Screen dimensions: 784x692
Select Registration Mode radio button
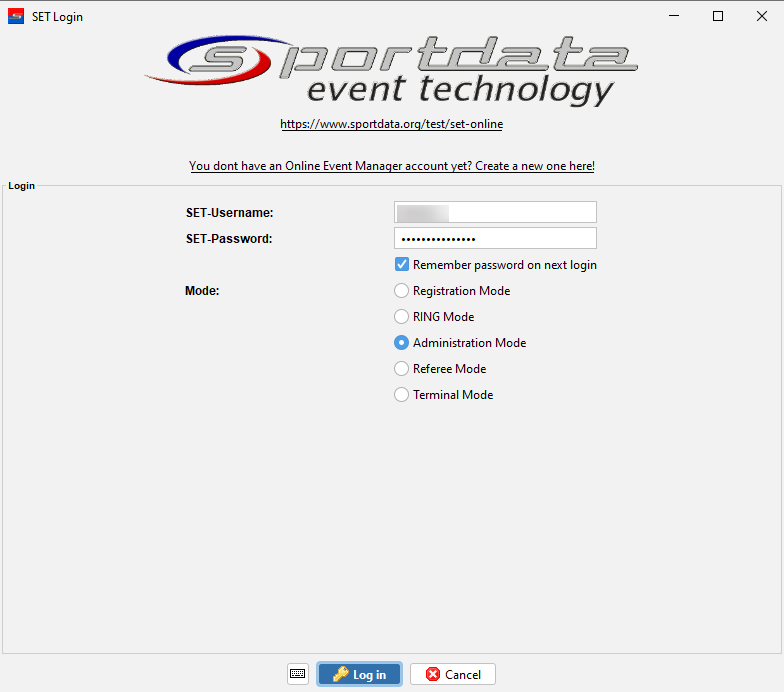click(x=402, y=290)
